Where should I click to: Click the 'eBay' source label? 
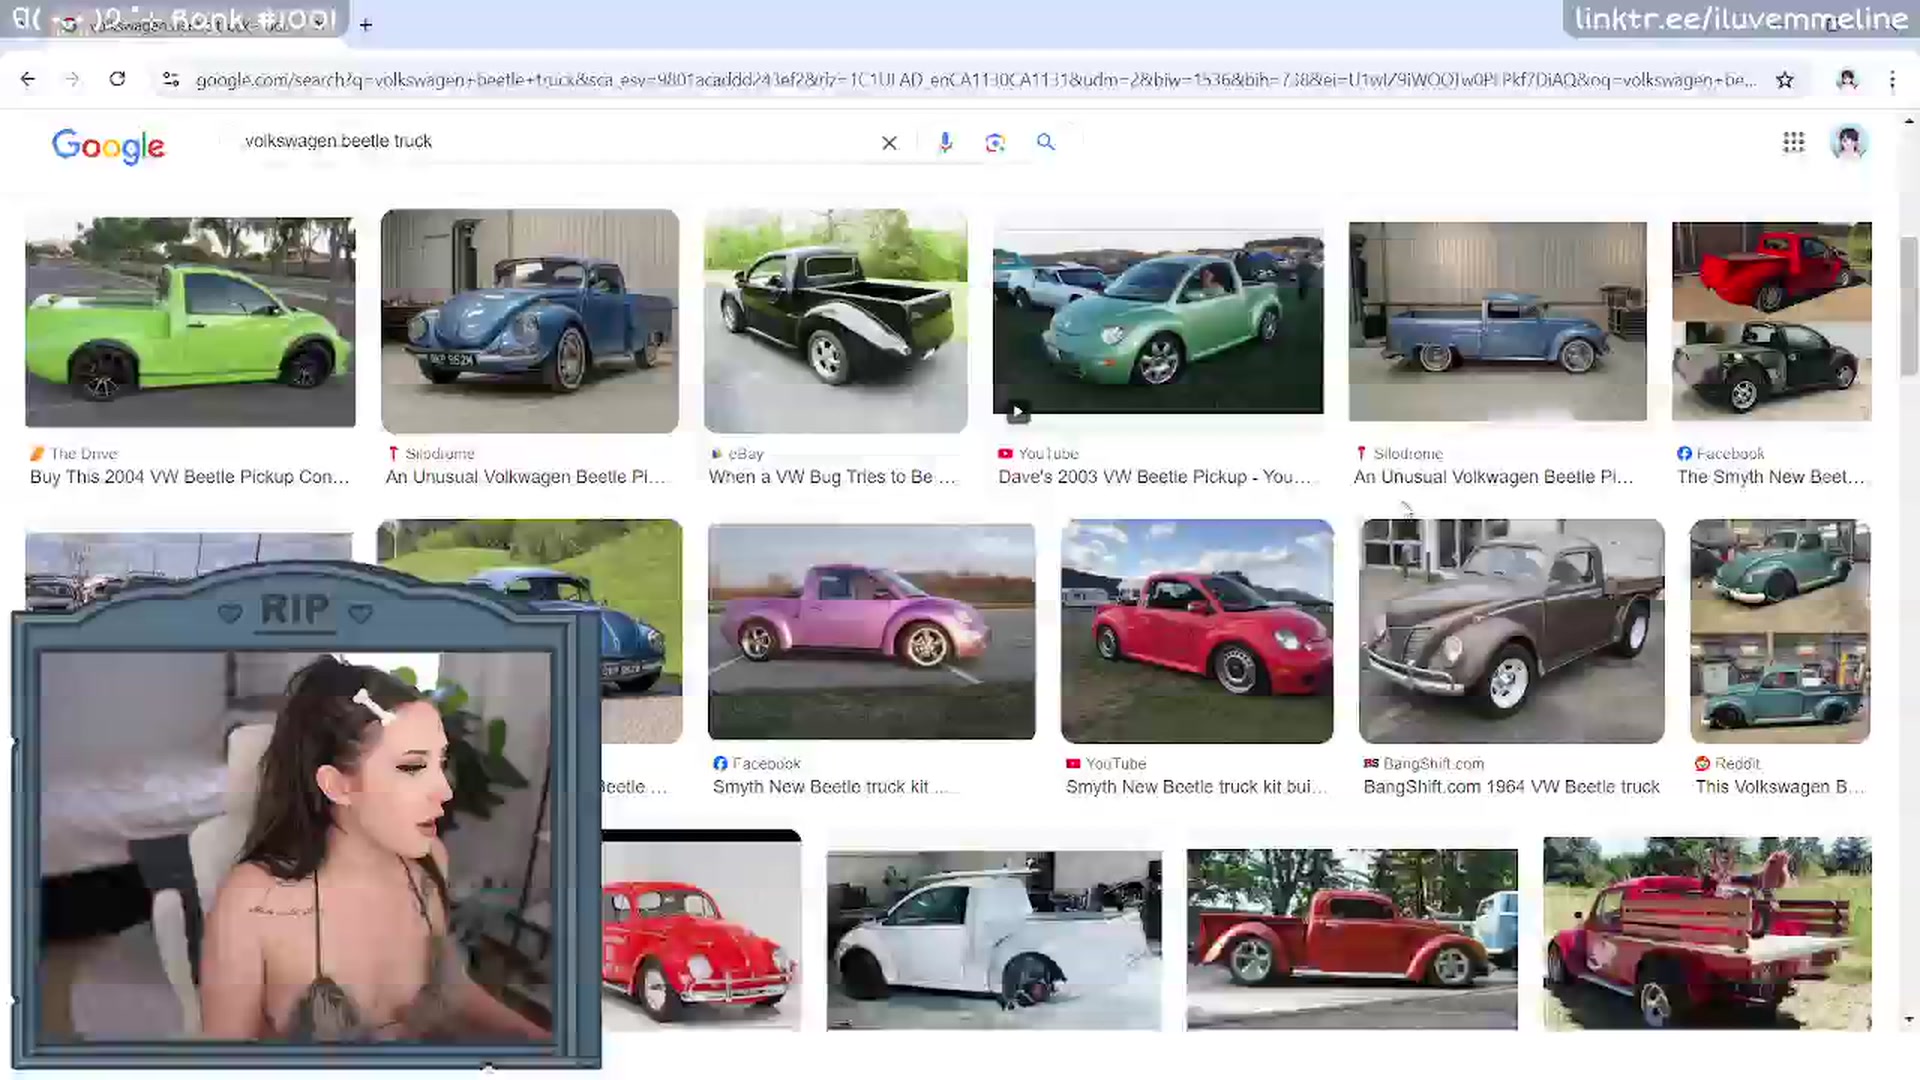[x=746, y=454]
